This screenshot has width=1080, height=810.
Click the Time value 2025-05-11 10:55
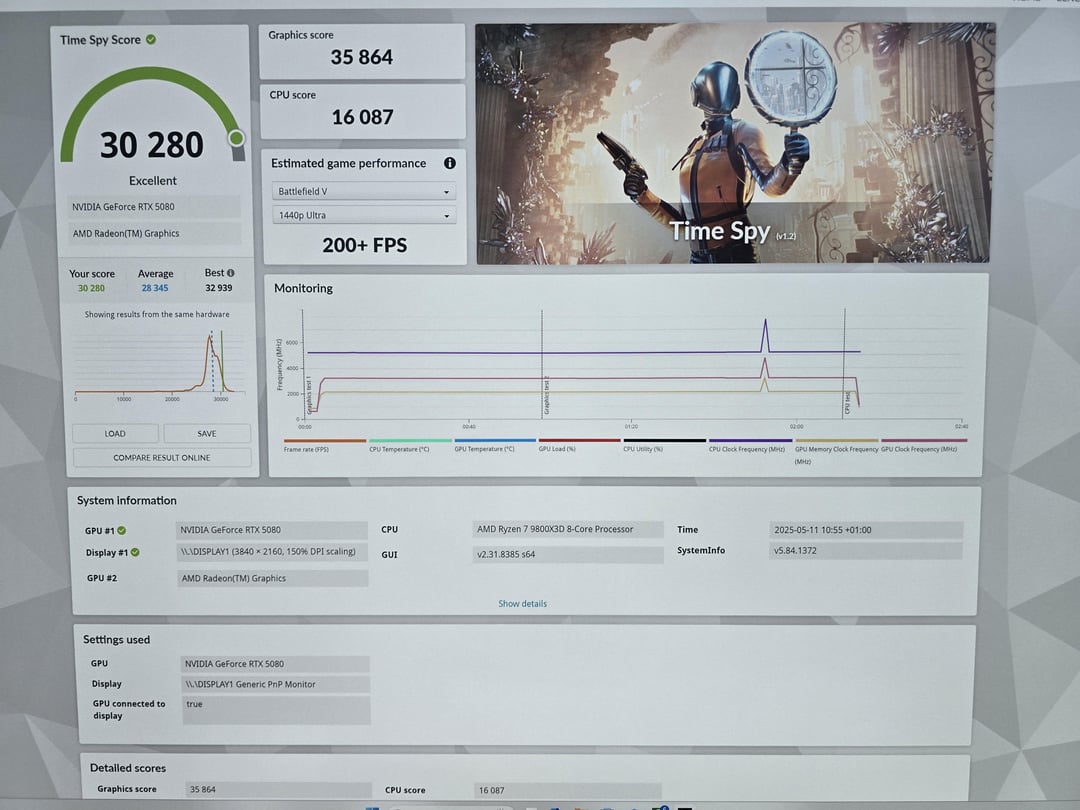click(866, 530)
